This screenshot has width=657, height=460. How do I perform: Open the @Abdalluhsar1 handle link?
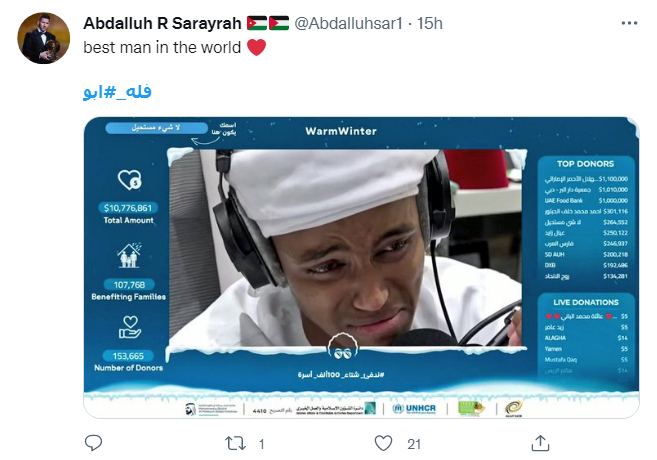tap(348, 23)
